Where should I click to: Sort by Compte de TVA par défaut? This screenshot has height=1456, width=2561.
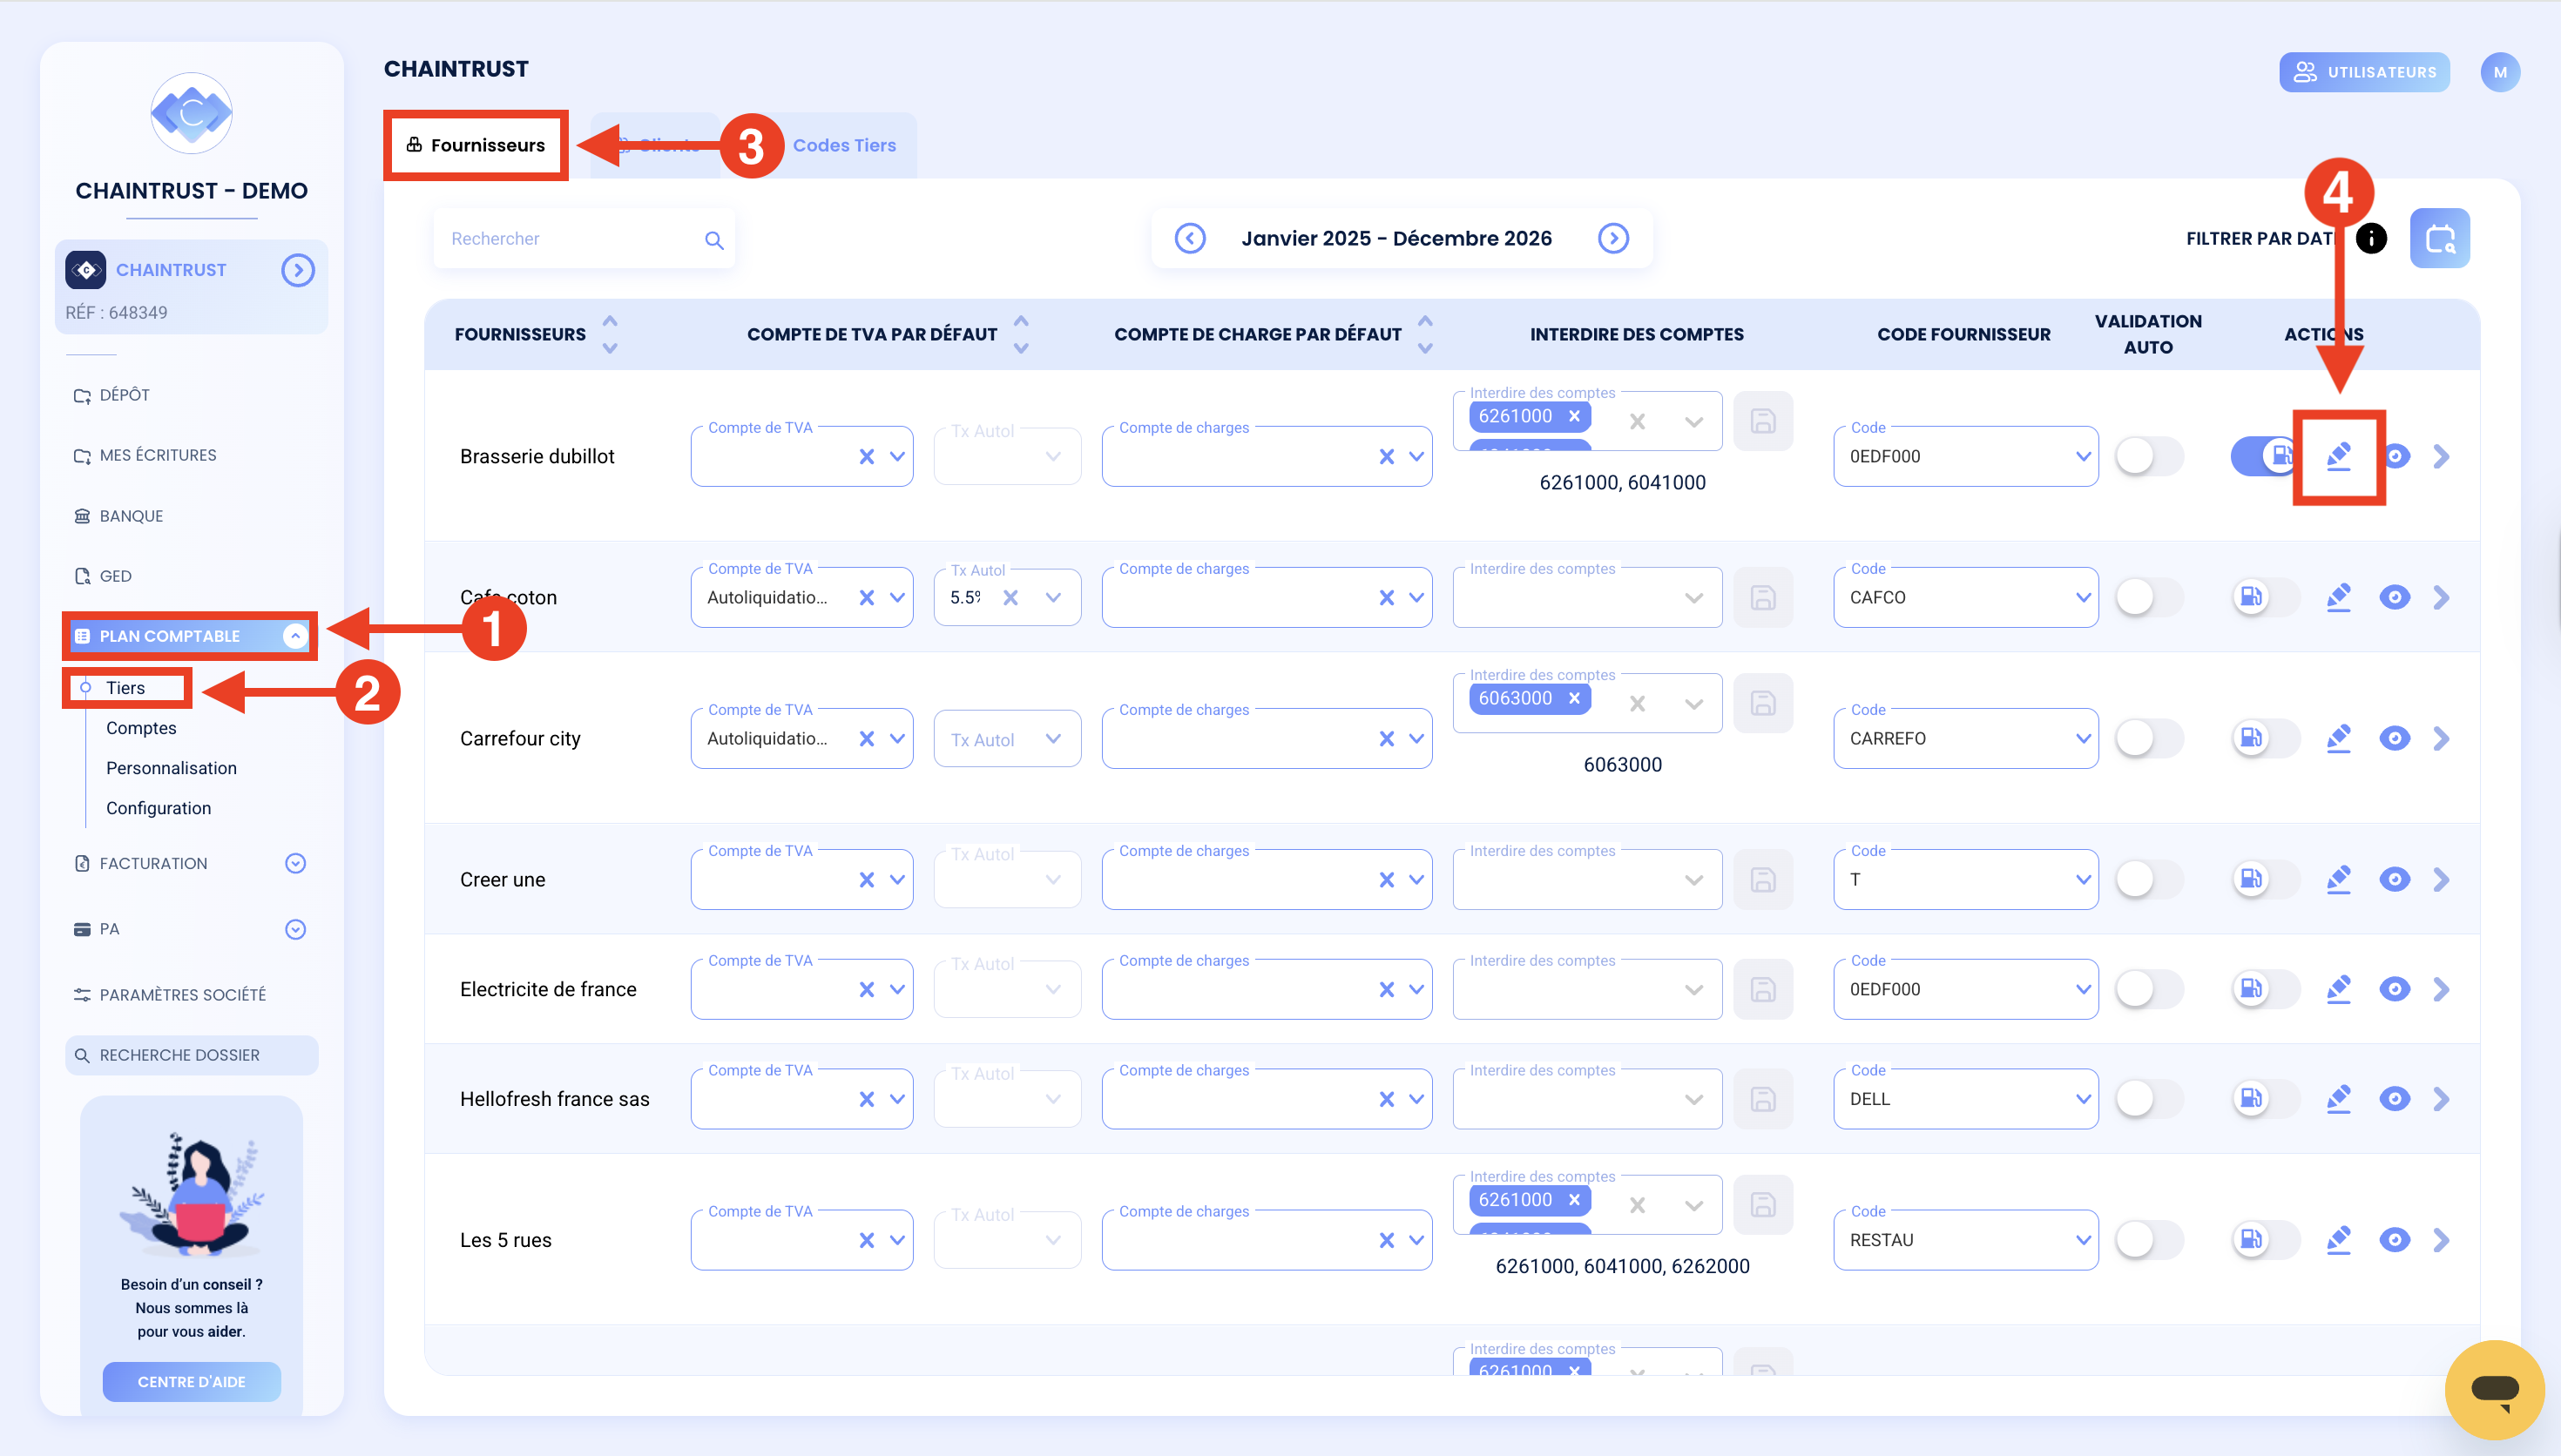click(1021, 334)
